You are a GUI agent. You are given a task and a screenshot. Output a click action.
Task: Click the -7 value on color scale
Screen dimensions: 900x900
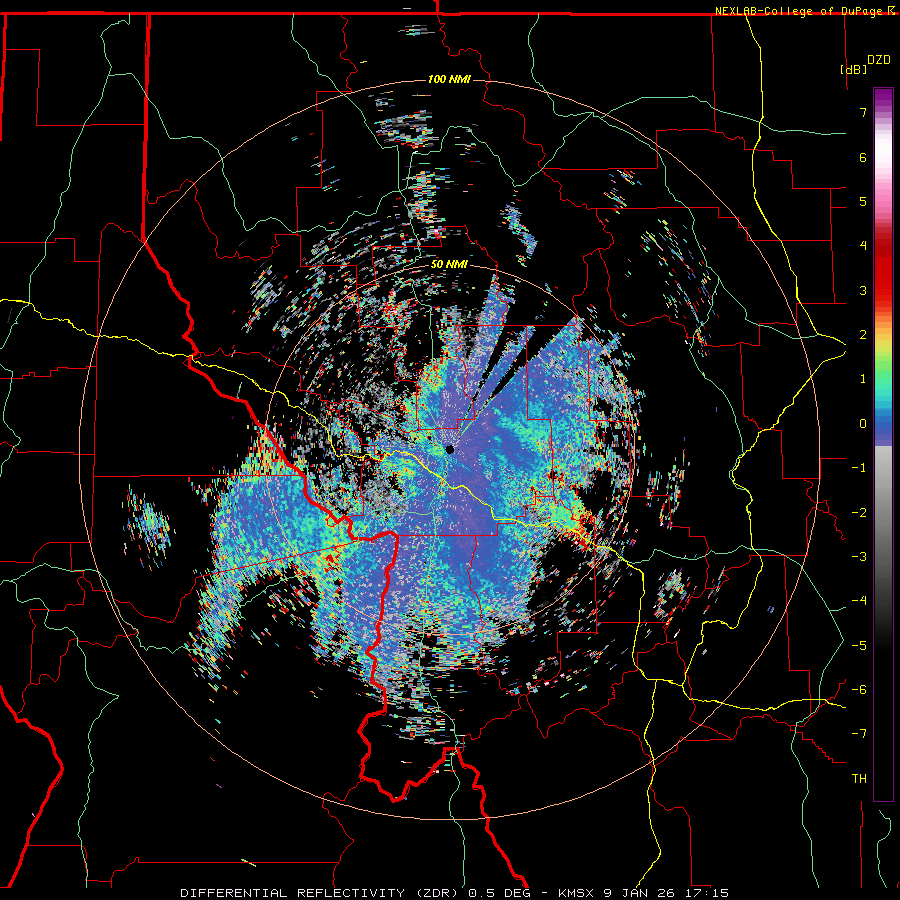pyautogui.click(x=859, y=734)
